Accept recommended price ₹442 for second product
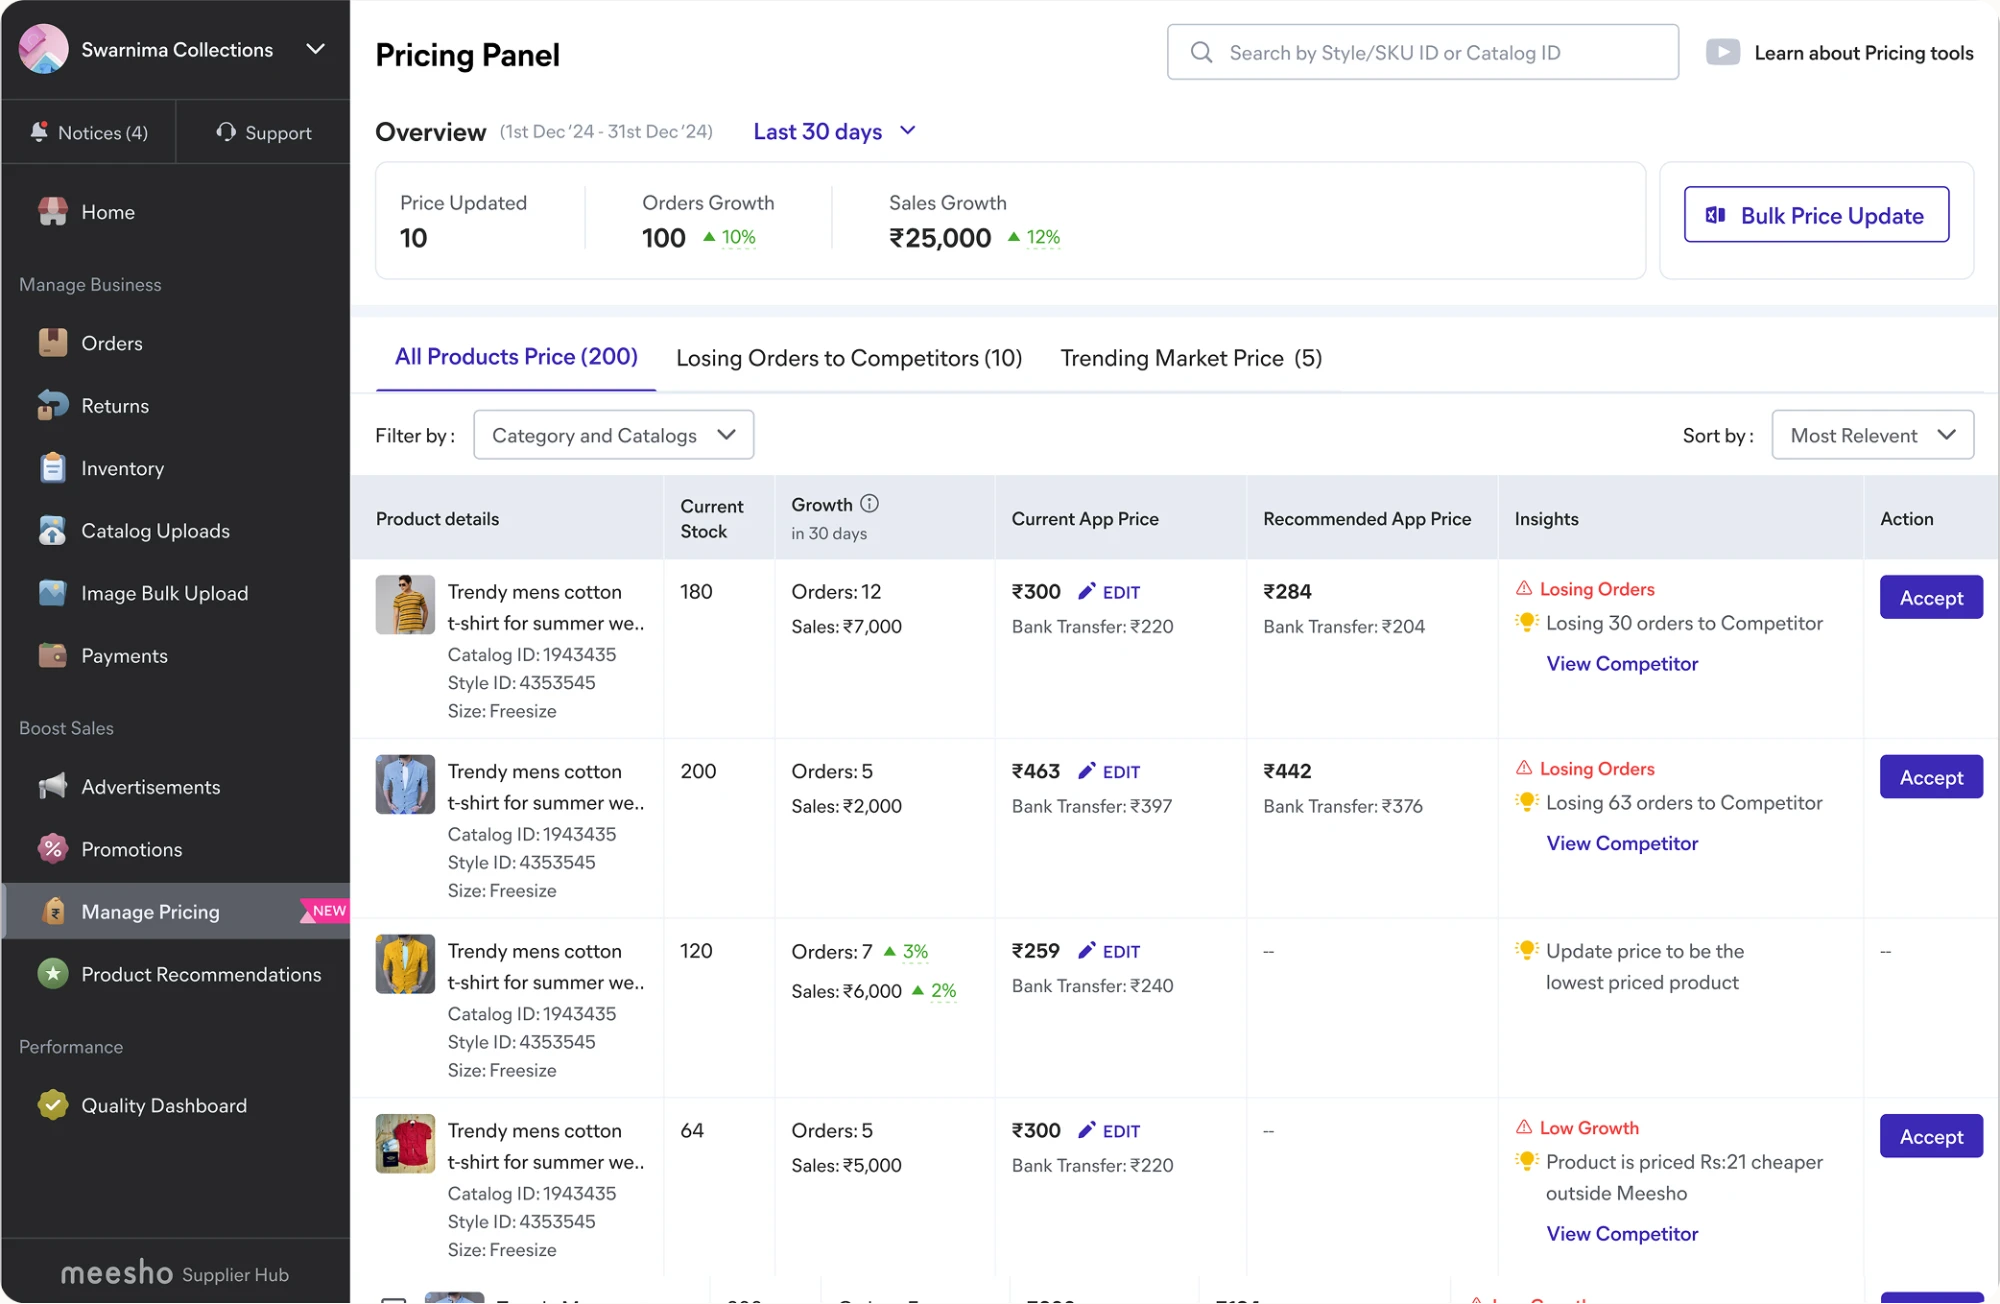 [1931, 777]
